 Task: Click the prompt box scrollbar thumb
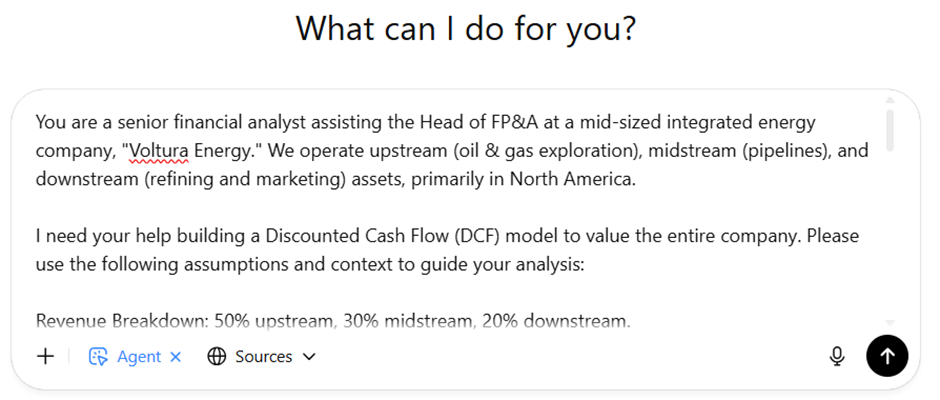[x=890, y=129]
